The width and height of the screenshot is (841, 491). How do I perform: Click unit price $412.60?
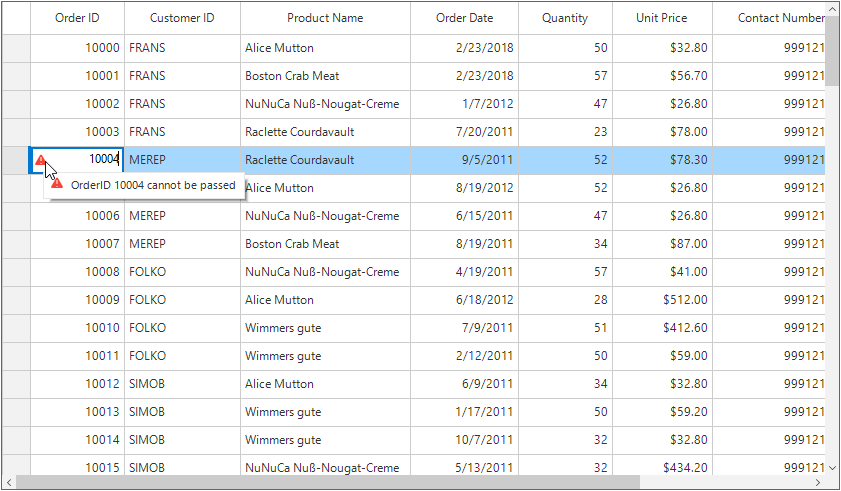point(685,328)
